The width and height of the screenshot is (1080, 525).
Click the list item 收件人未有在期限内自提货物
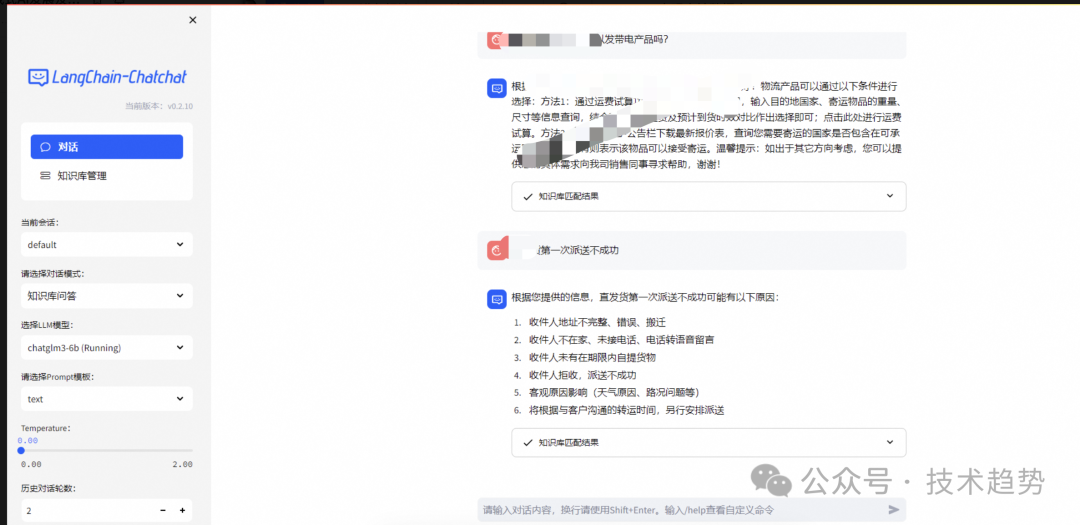tap(592, 358)
